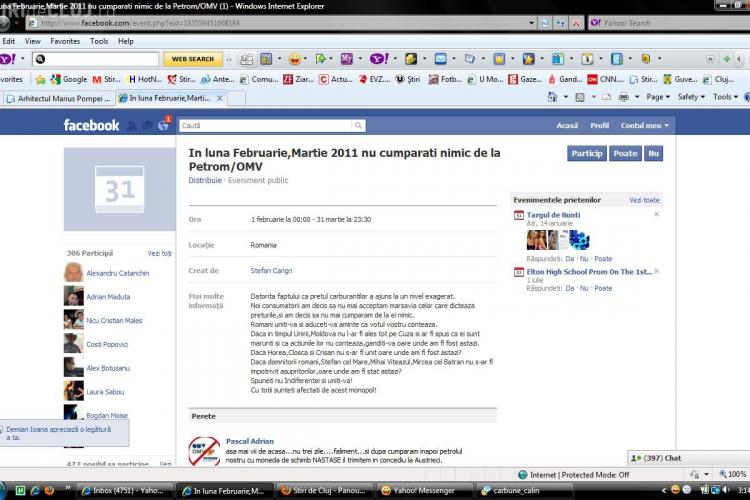Screen dimensions: 750x500
Task: Open Facebook notifications globe icon
Action: pyautogui.click(x=160, y=126)
